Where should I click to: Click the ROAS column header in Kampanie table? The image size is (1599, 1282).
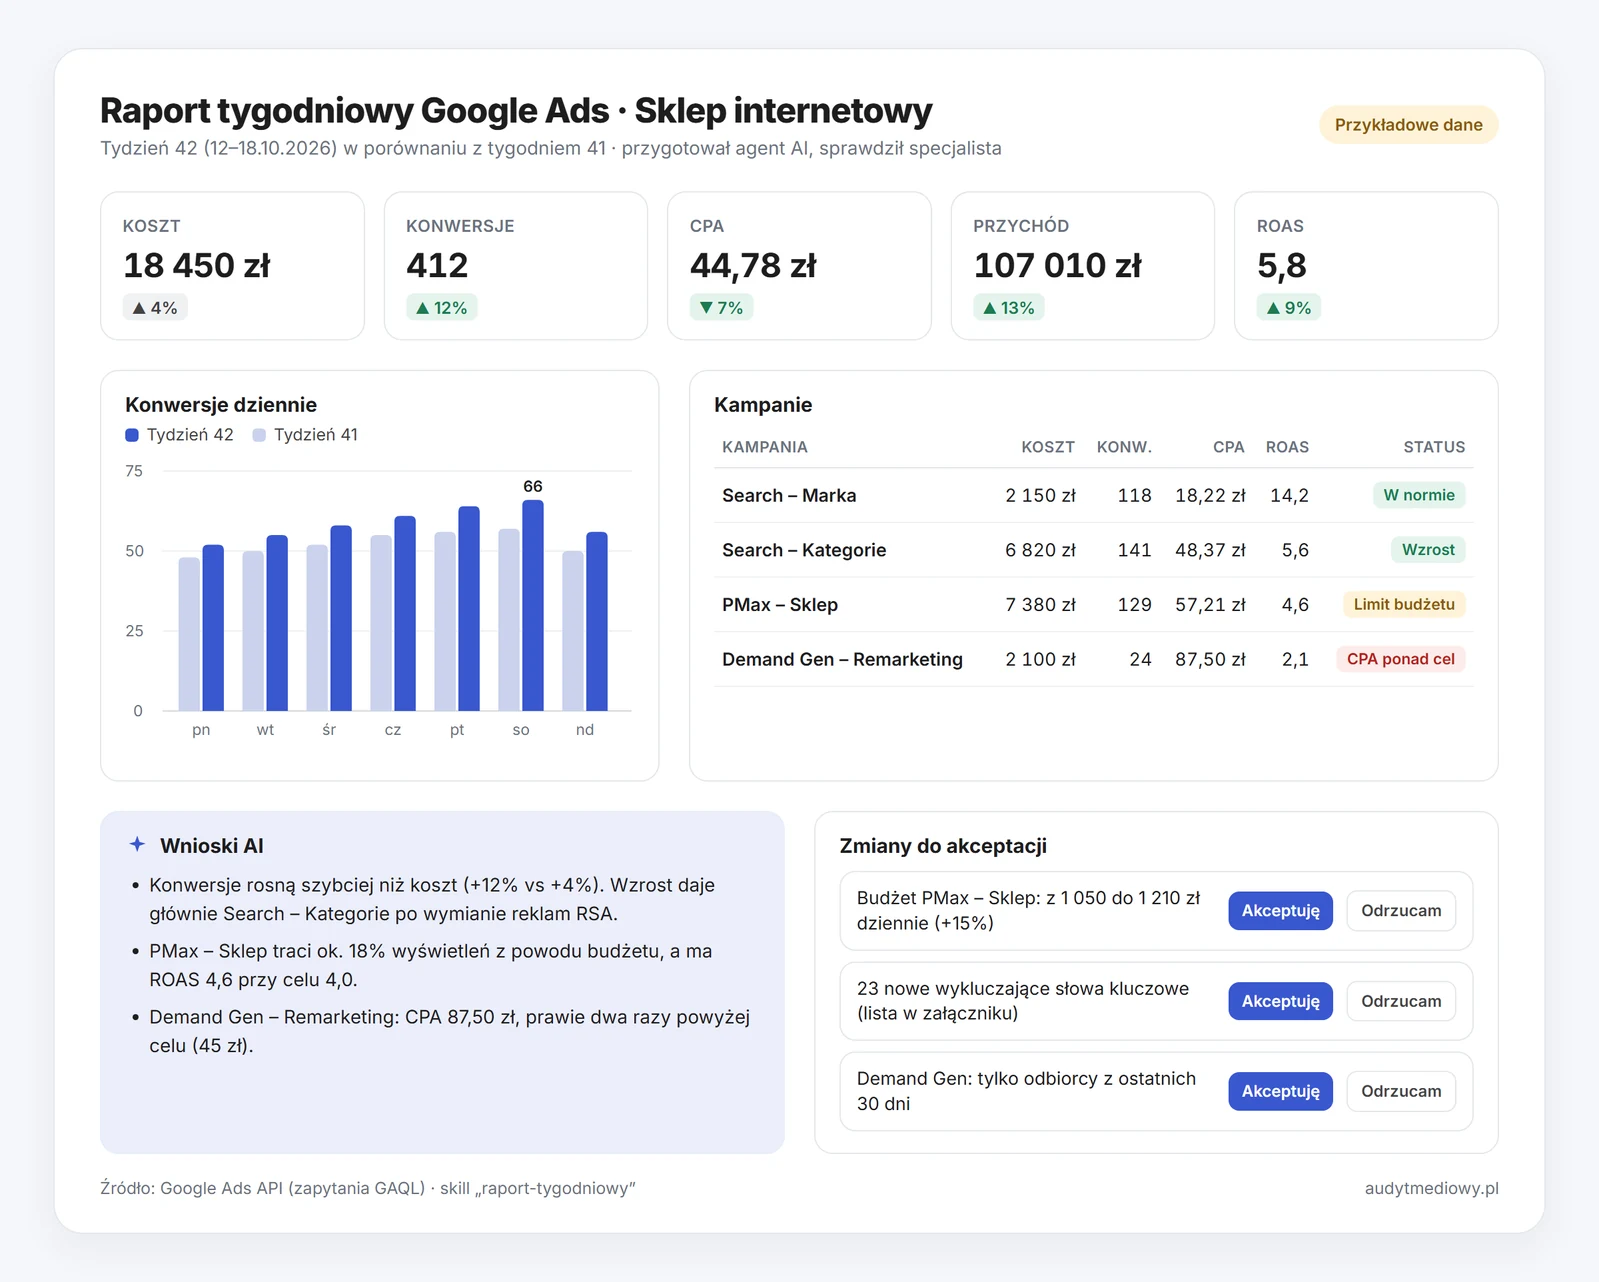[1287, 447]
